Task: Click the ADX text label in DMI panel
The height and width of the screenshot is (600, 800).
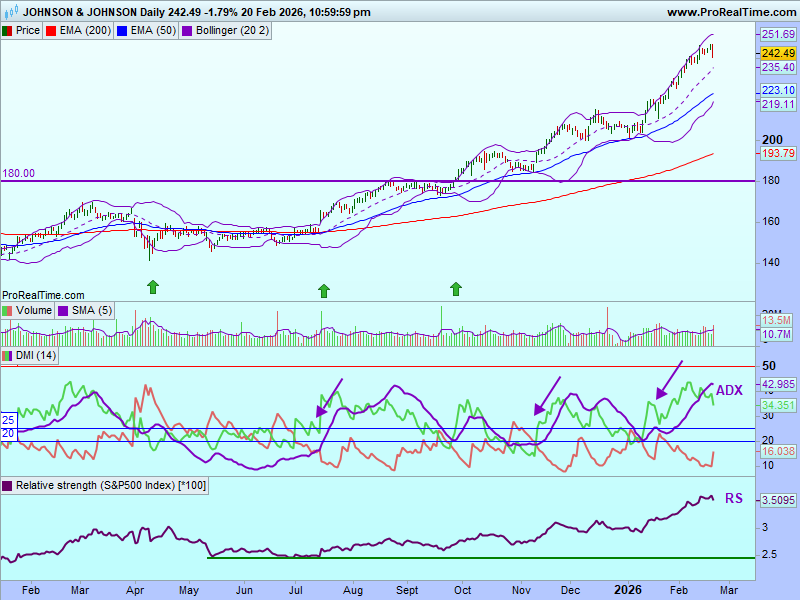Action: tap(729, 390)
